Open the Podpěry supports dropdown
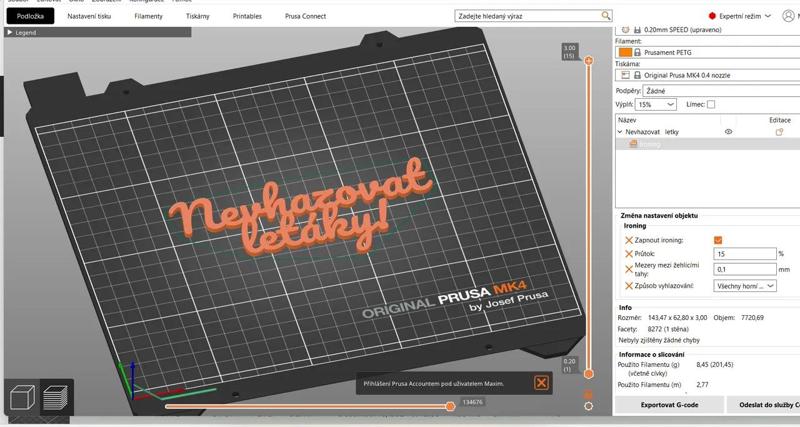800x427 pixels. pos(721,91)
